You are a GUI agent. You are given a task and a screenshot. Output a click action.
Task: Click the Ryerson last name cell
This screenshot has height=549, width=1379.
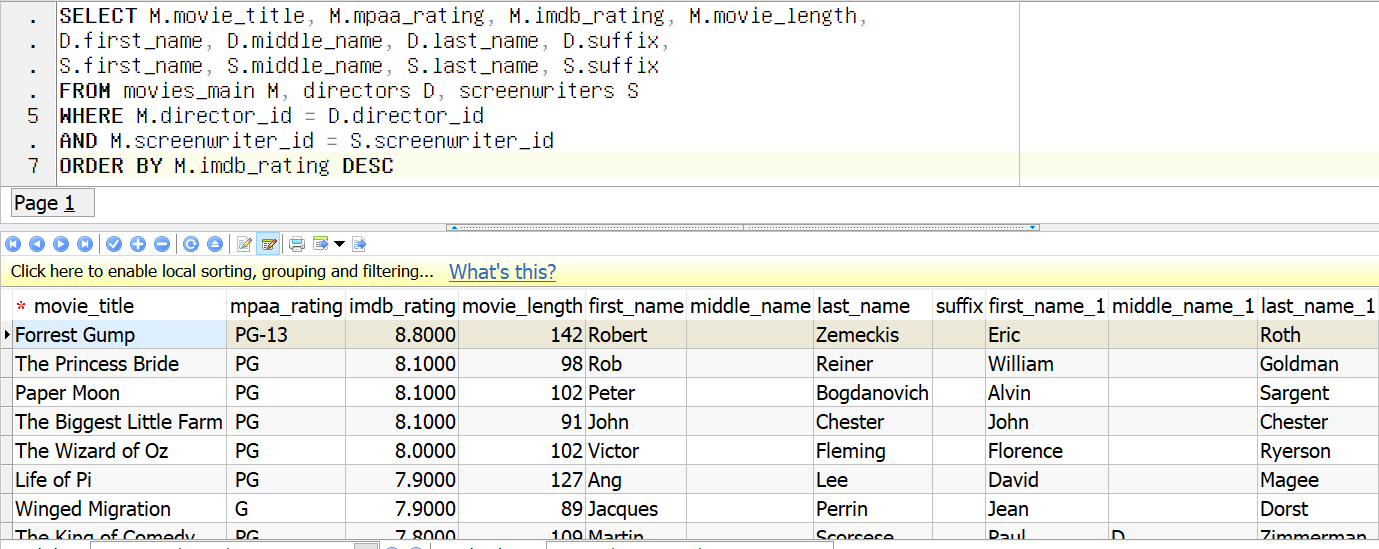coord(1318,451)
